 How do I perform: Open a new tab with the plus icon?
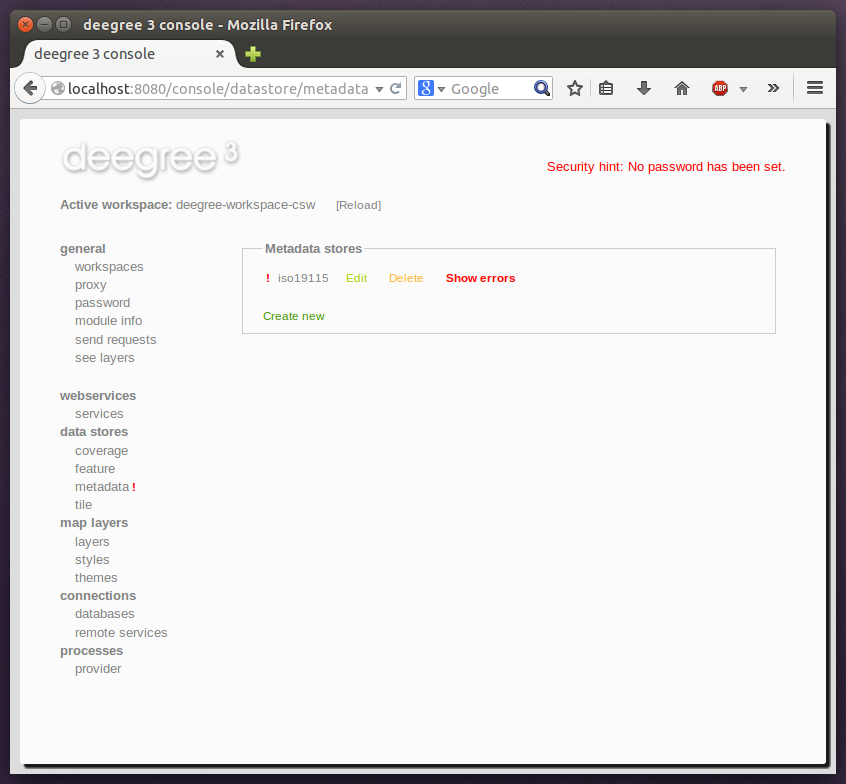251,54
